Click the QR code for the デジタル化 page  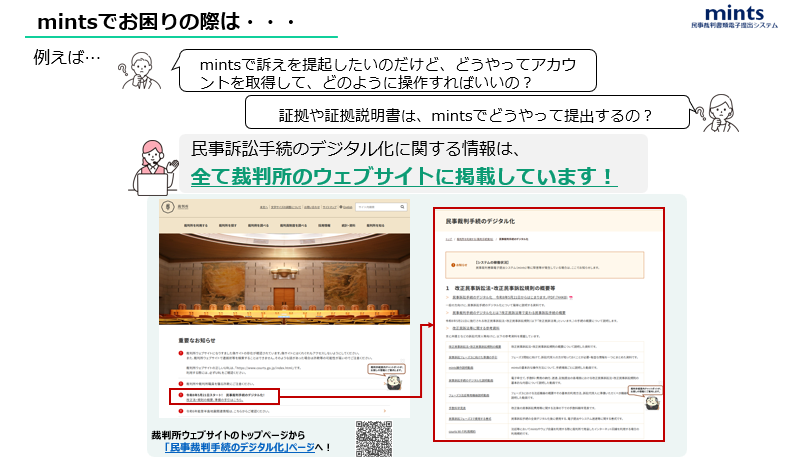tap(374, 438)
